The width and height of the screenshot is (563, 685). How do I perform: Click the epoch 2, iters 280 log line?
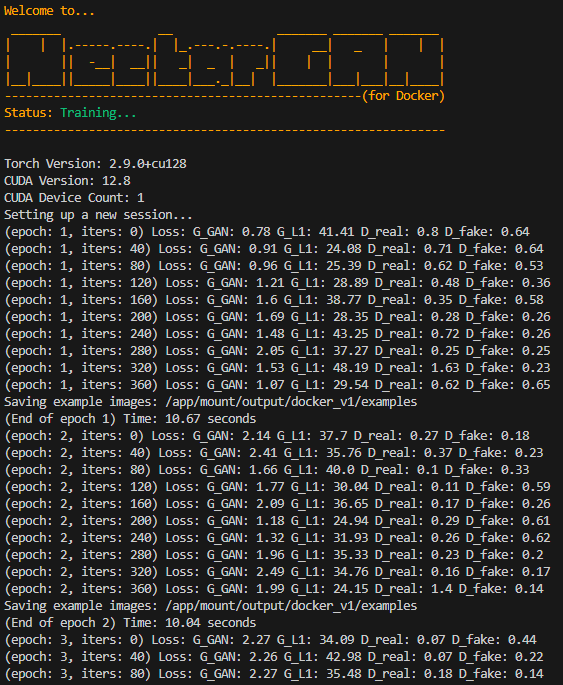coord(274,555)
